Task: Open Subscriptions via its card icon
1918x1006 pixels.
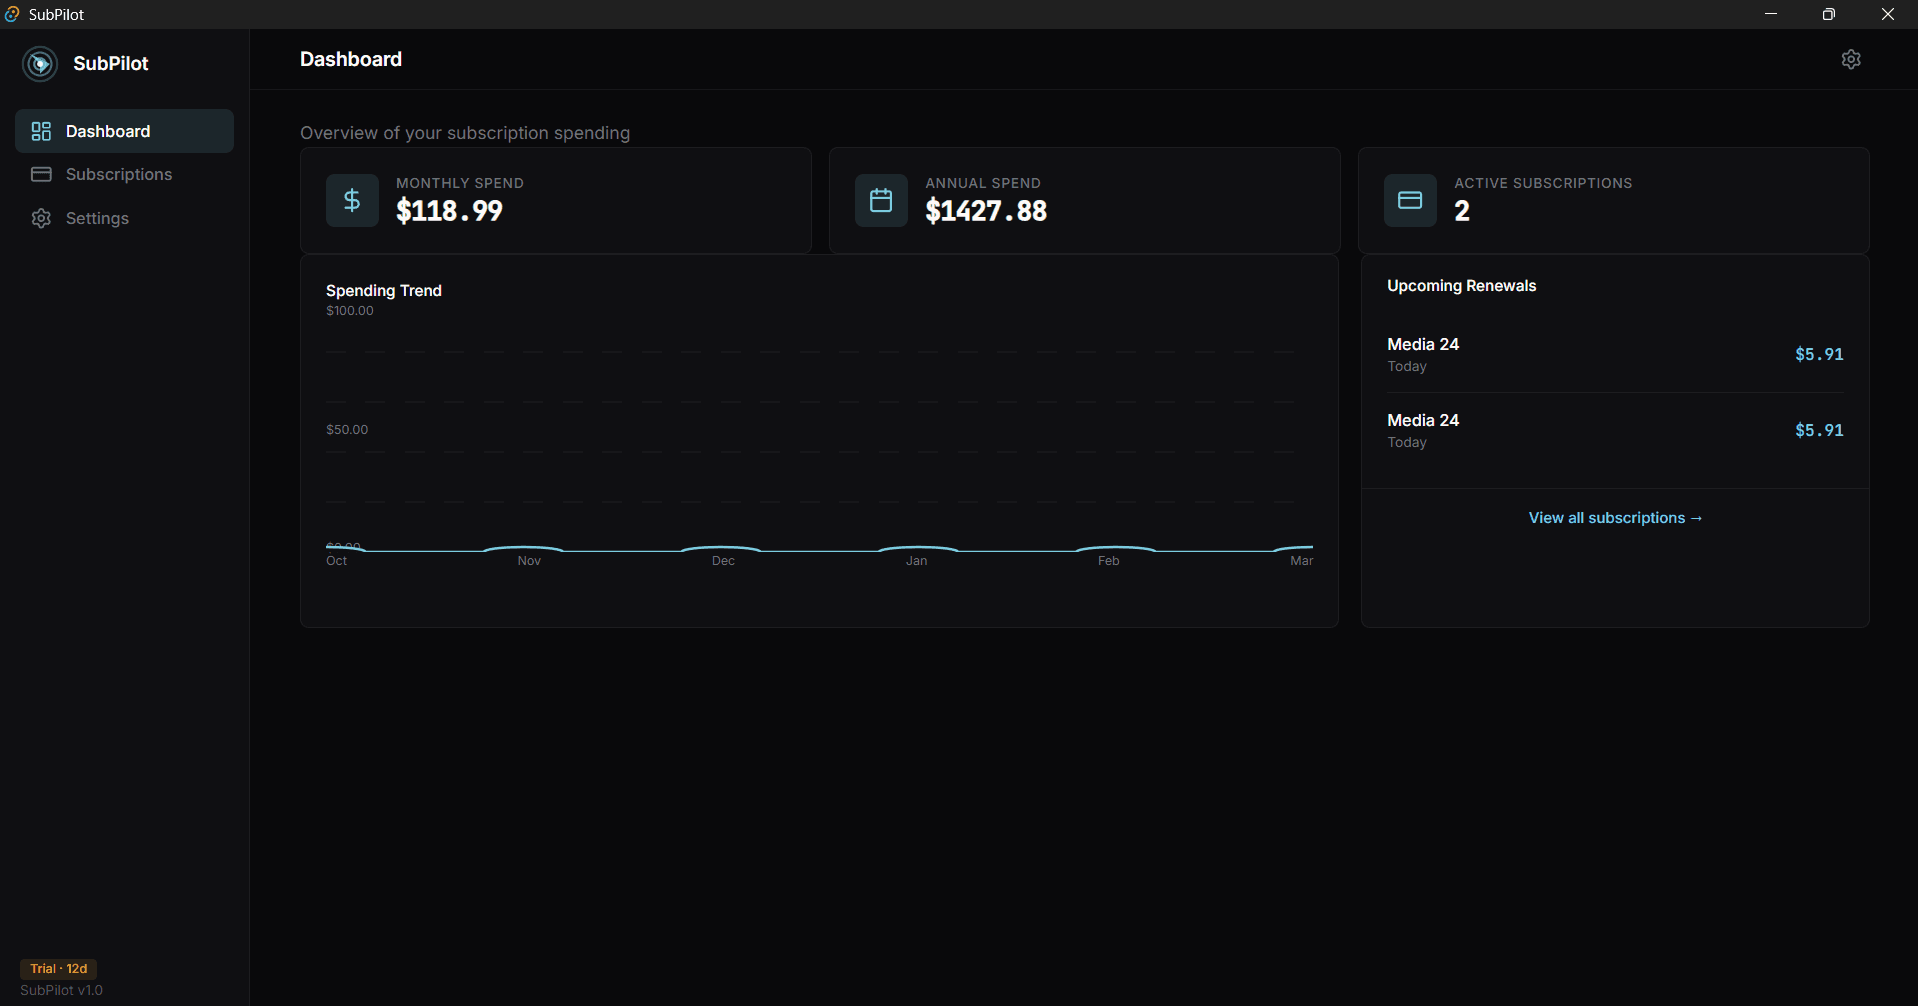Action: click(x=41, y=174)
